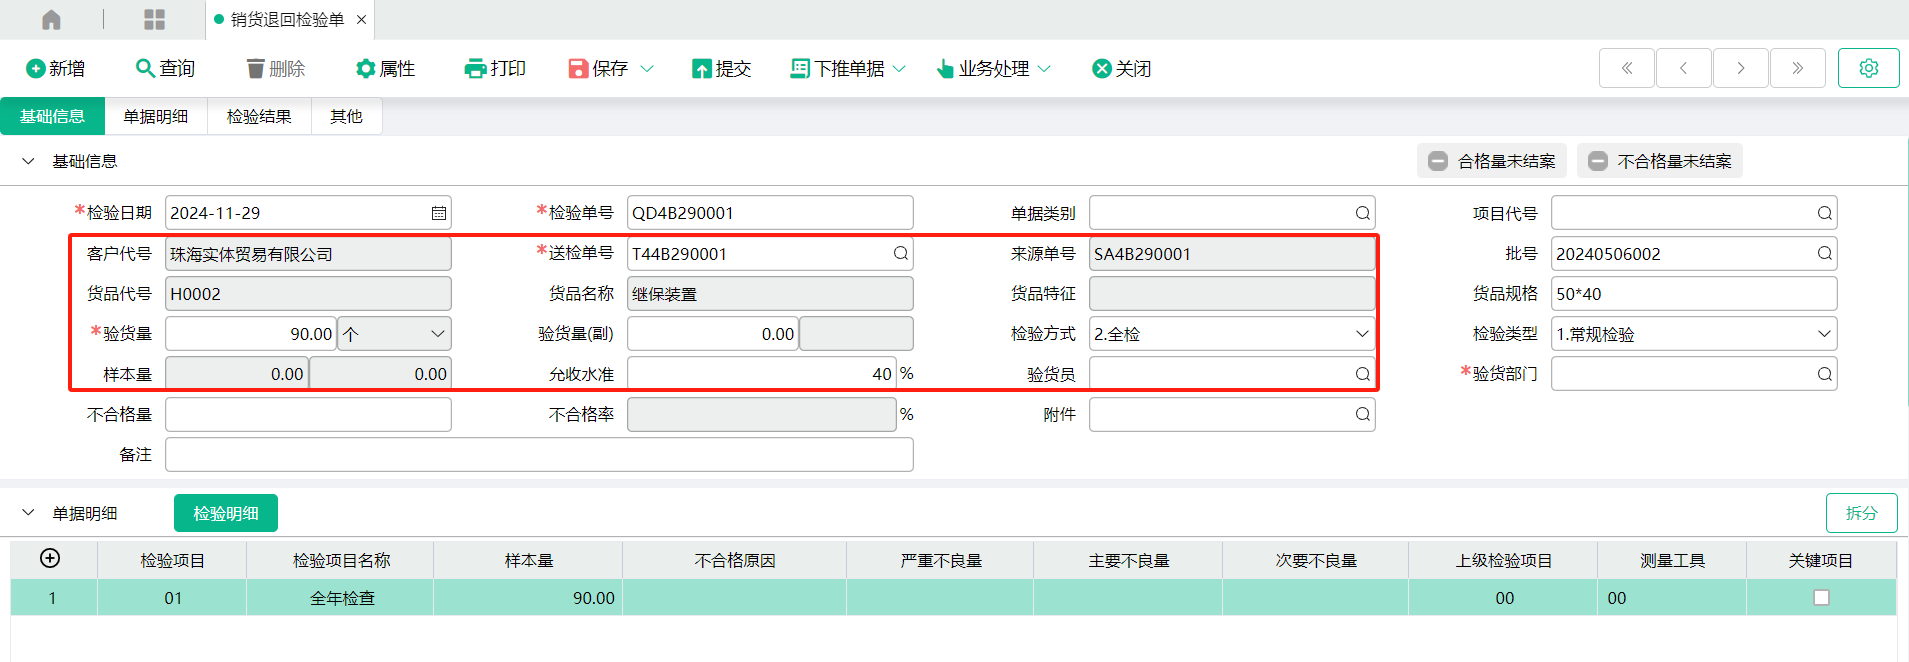The image size is (1909, 662).
Task: Click the 提交 submit button
Action: click(721, 68)
